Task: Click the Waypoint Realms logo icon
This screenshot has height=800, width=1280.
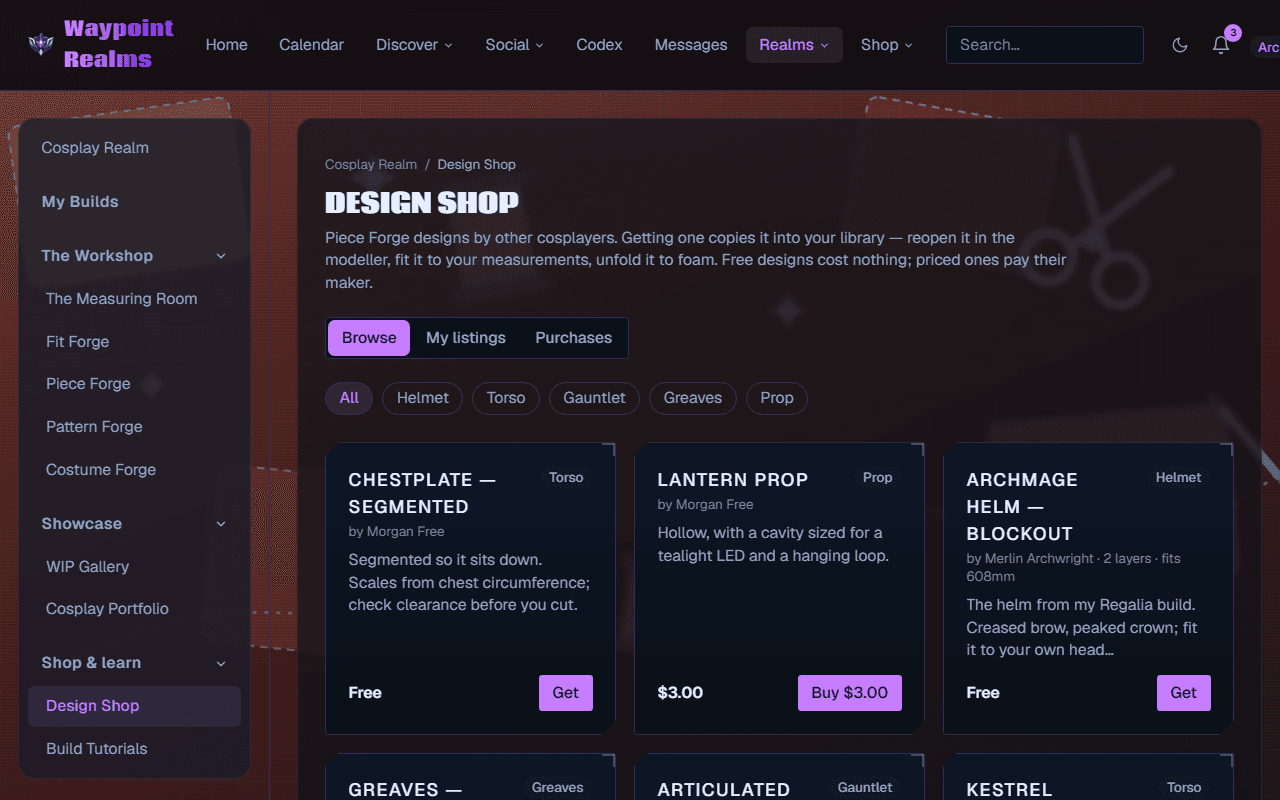Action: 41,44
